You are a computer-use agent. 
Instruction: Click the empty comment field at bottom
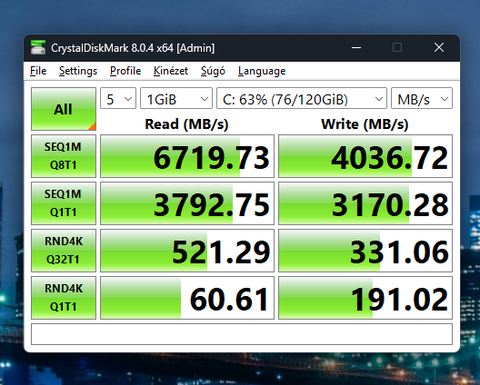pos(242,334)
